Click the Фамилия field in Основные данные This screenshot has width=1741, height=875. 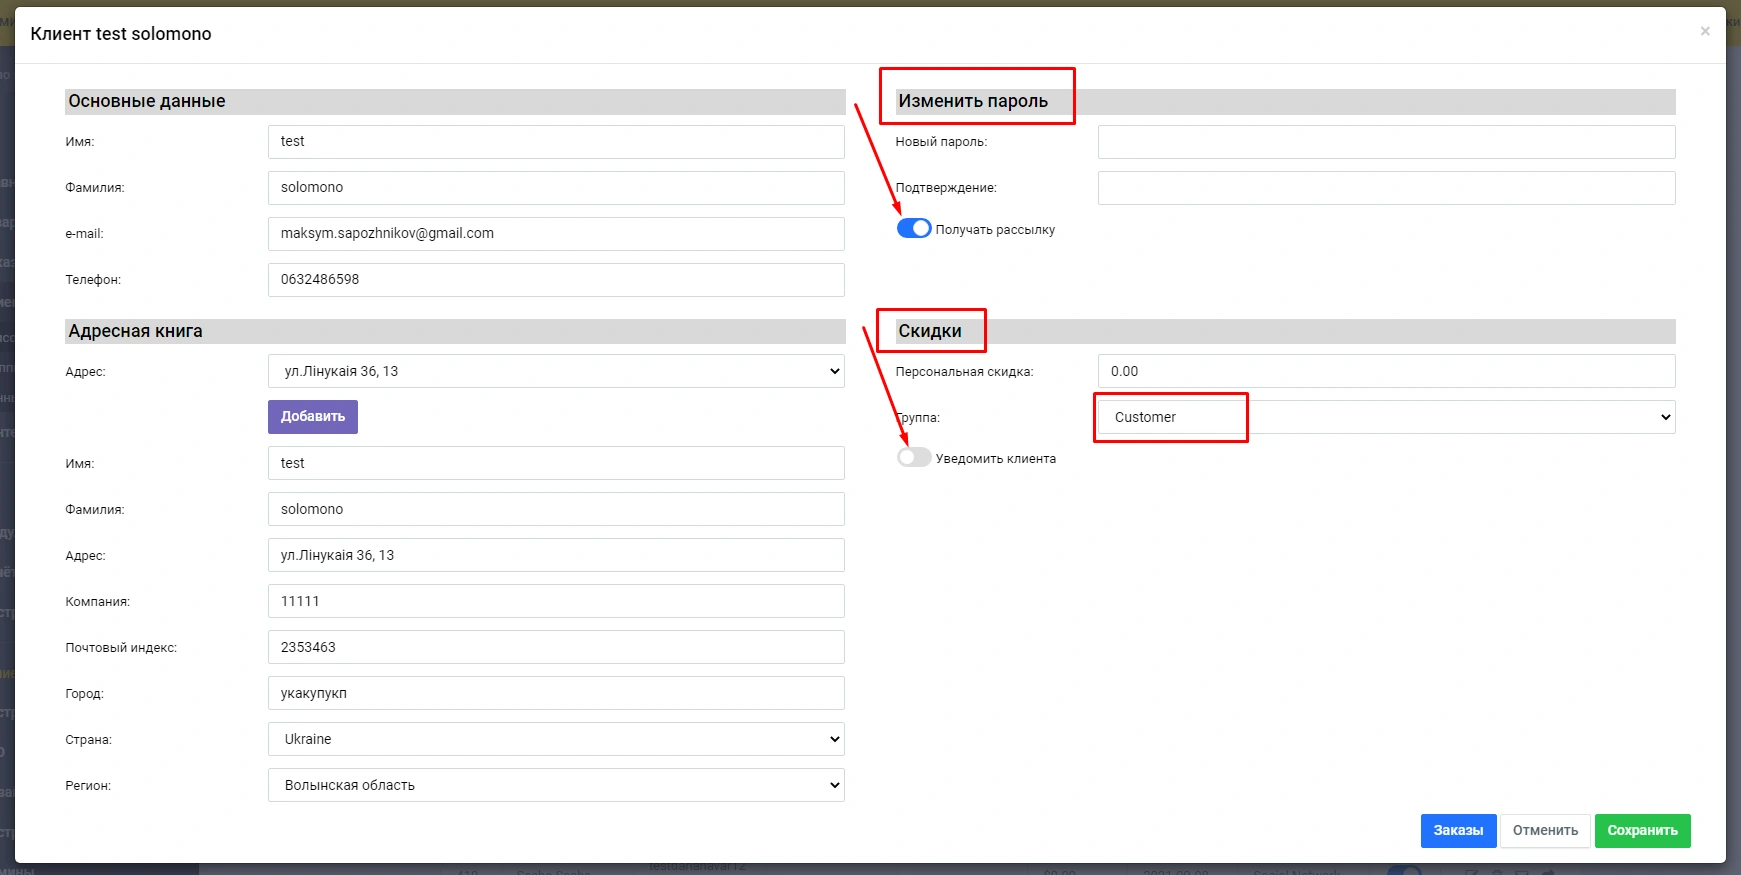[x=556, y=188]
